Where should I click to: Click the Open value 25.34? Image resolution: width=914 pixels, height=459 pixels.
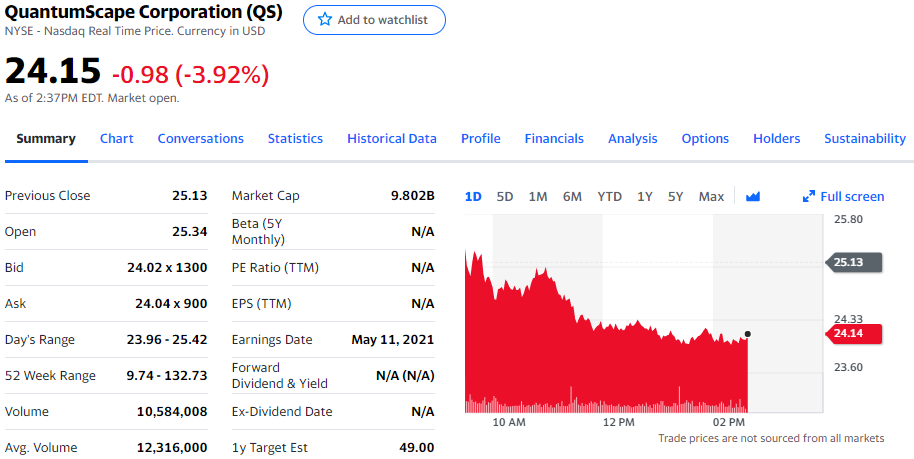189,232
